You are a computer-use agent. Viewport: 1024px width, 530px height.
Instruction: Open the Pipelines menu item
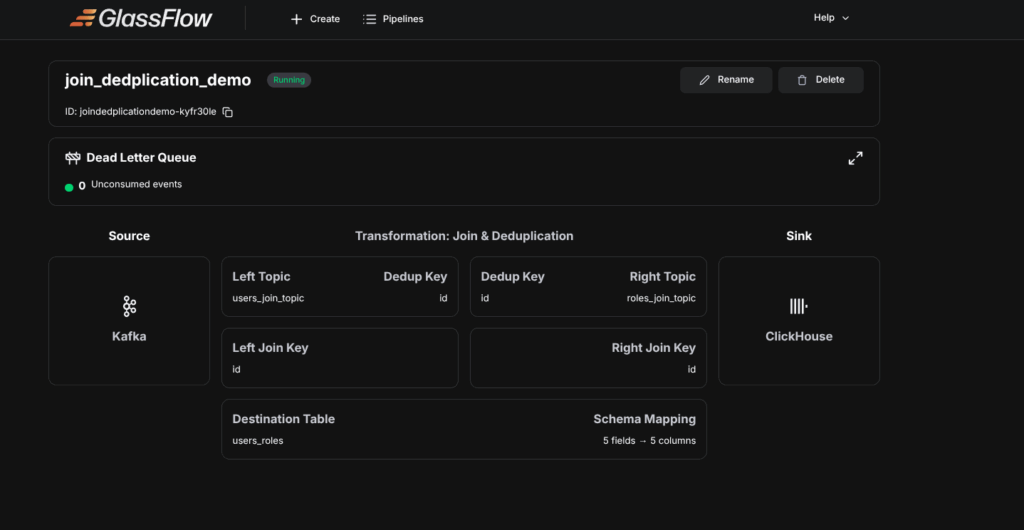393,19
